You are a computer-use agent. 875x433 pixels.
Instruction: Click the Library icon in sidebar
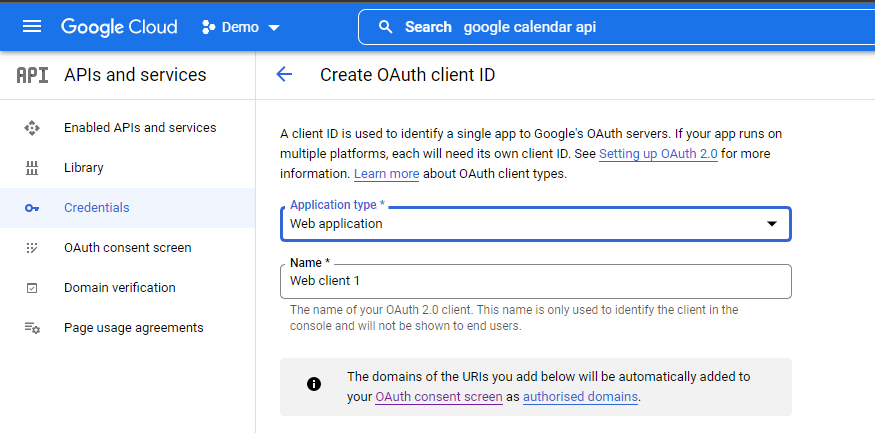(x=32, y=168)
